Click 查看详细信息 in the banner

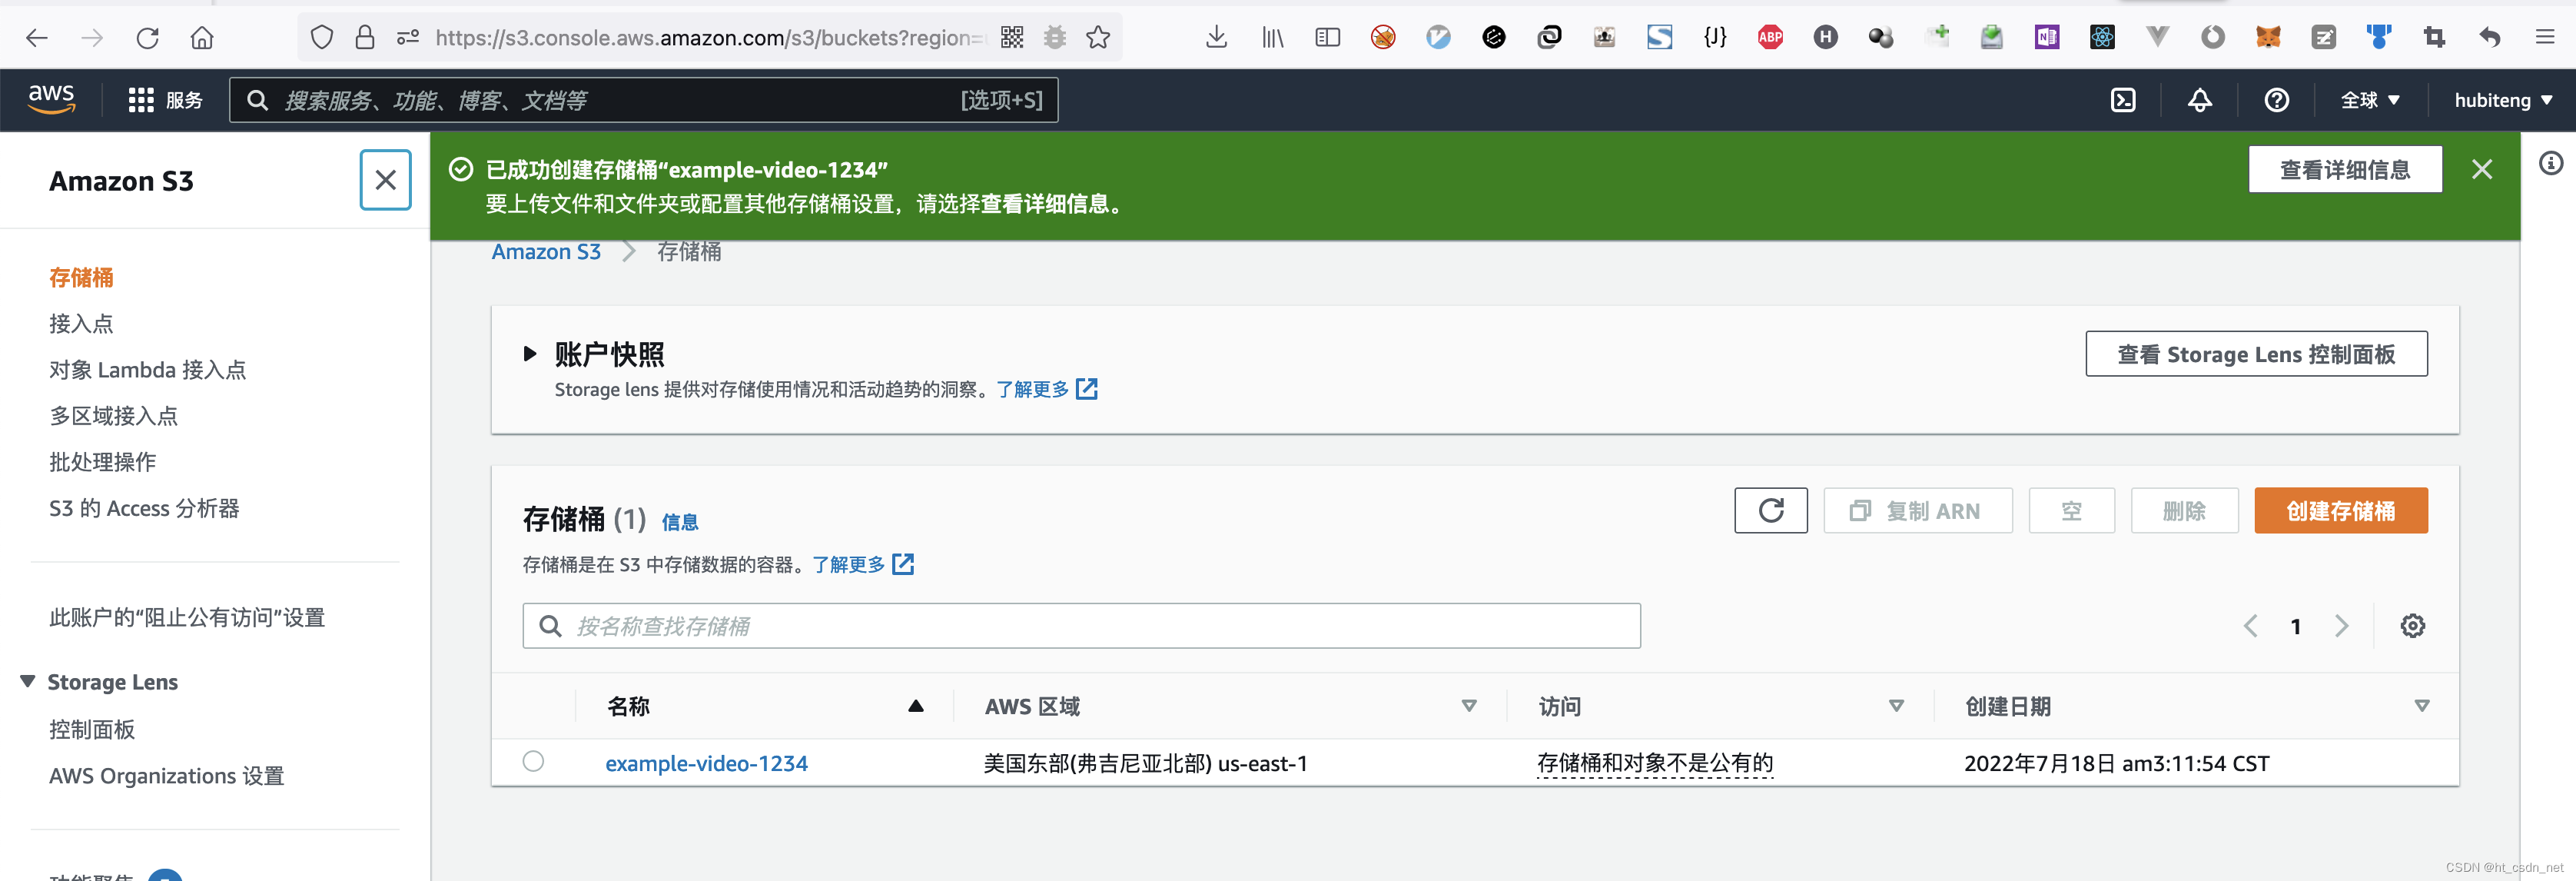coord(2345,169)
